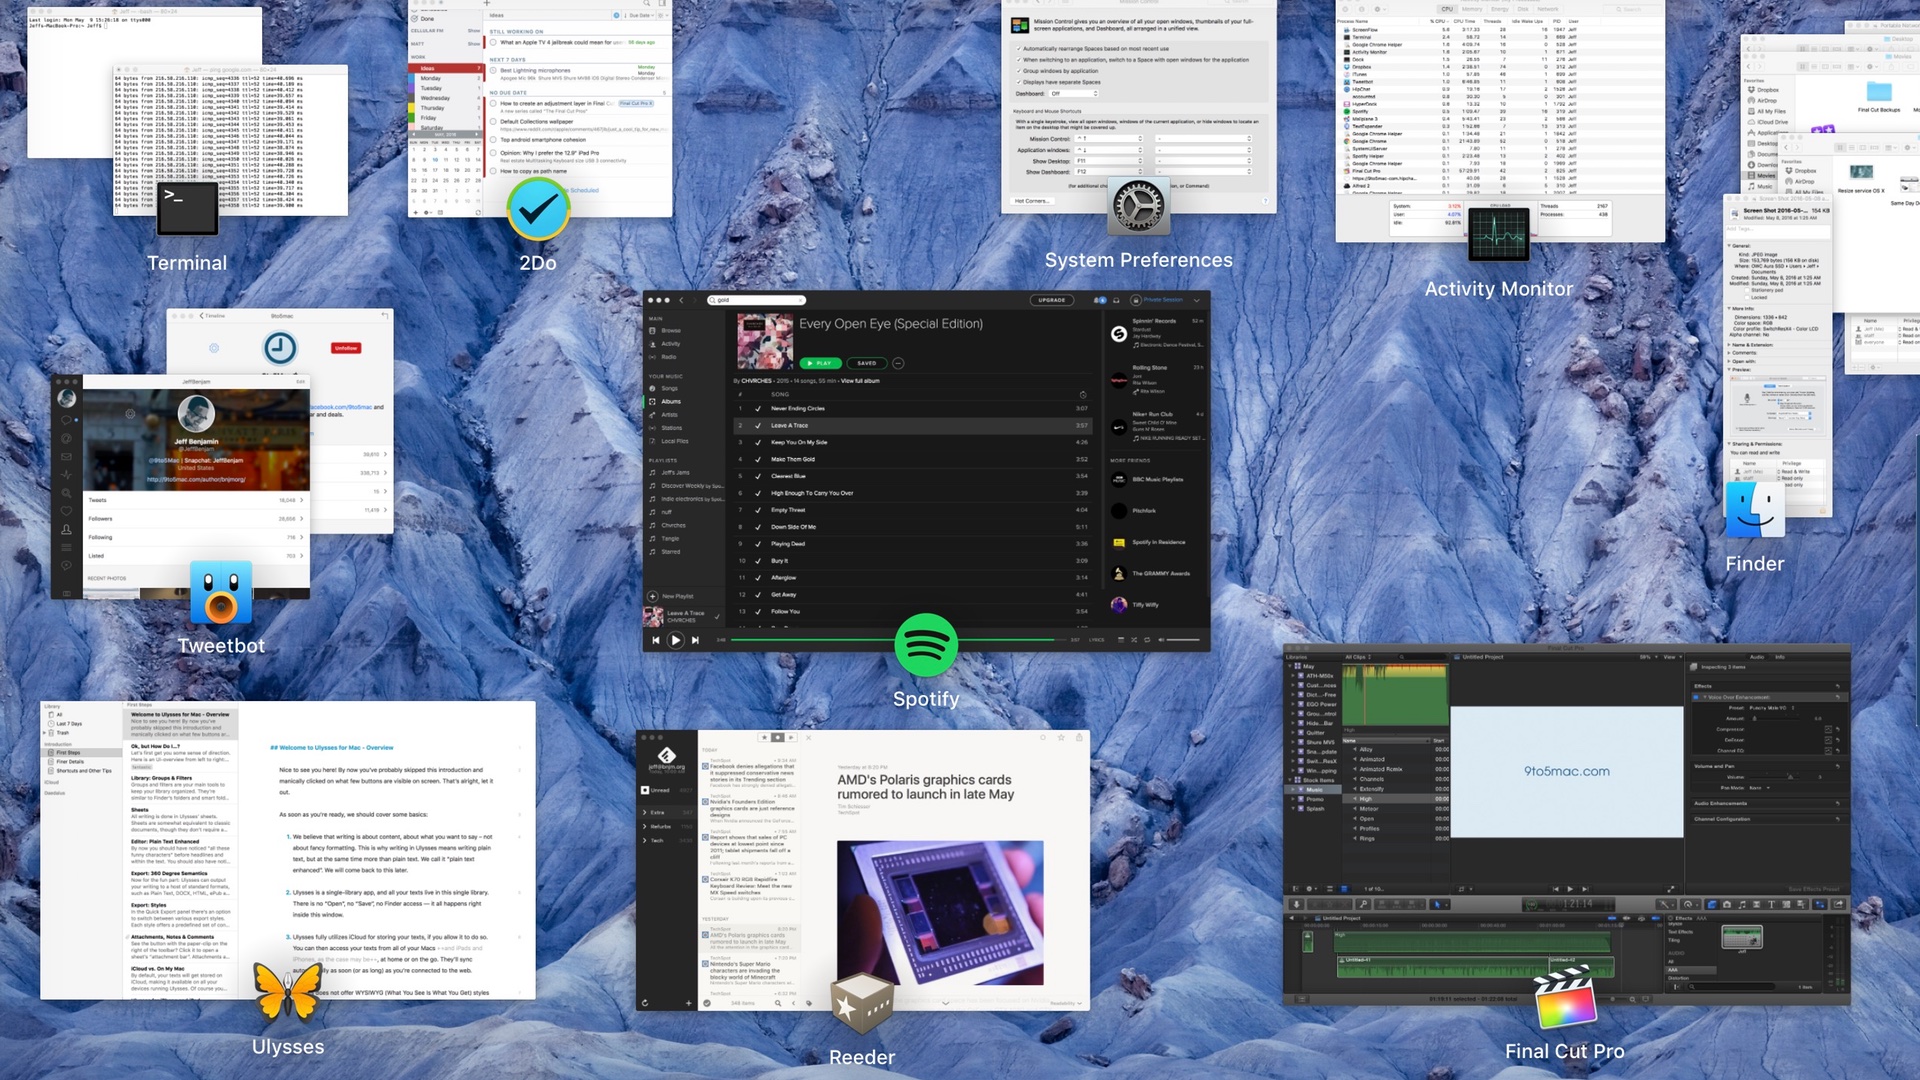
Task: Click the Terminal prompt icon
Action: coord(187,208)
